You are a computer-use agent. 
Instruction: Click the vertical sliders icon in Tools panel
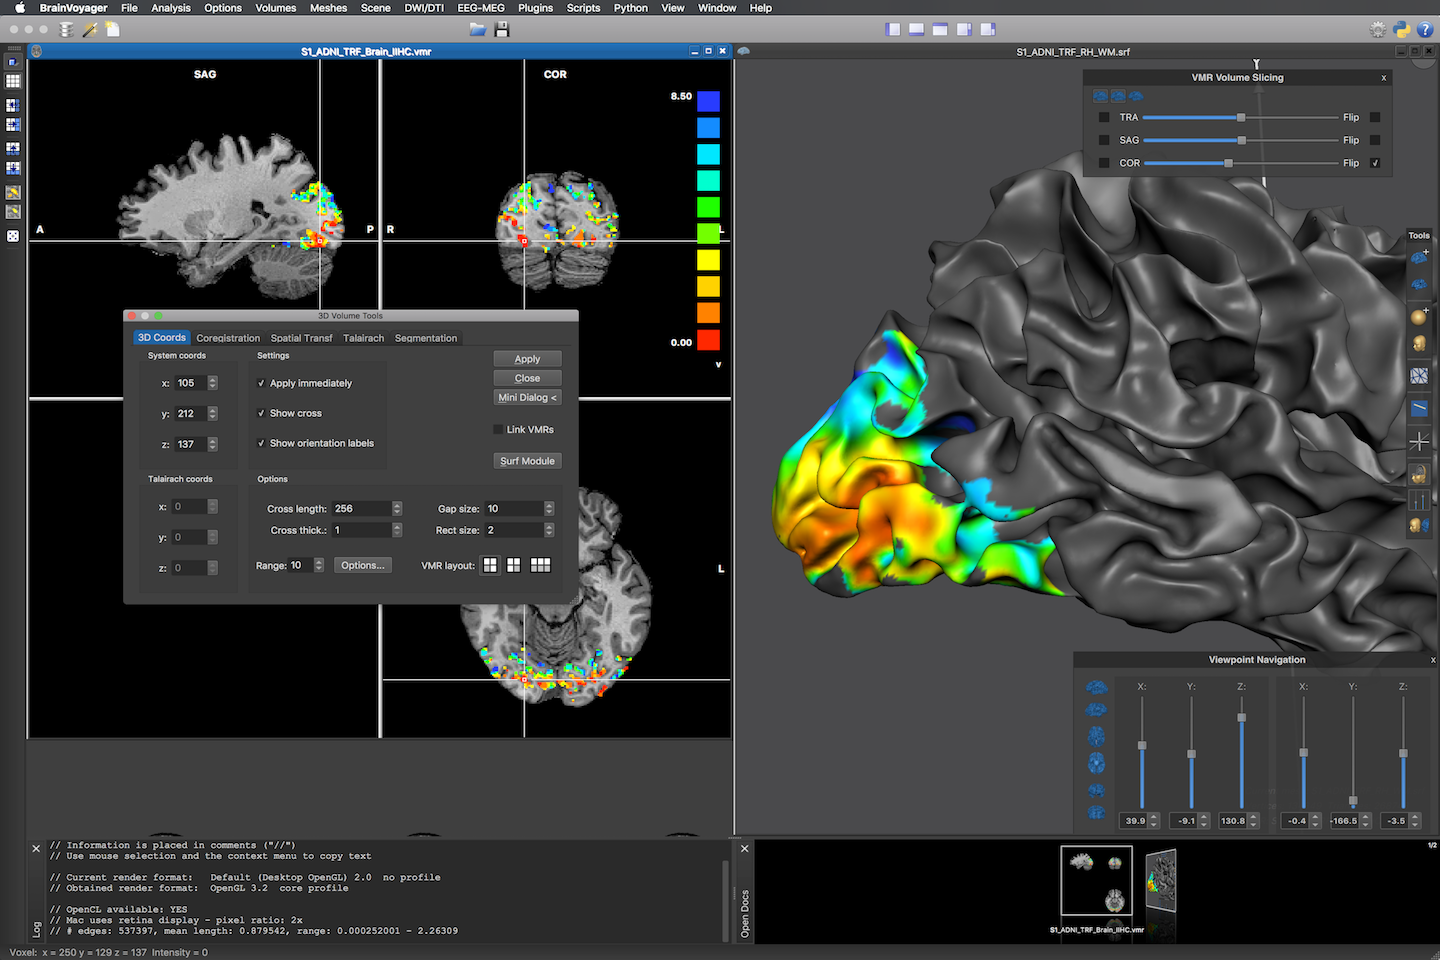point(1419,500)
